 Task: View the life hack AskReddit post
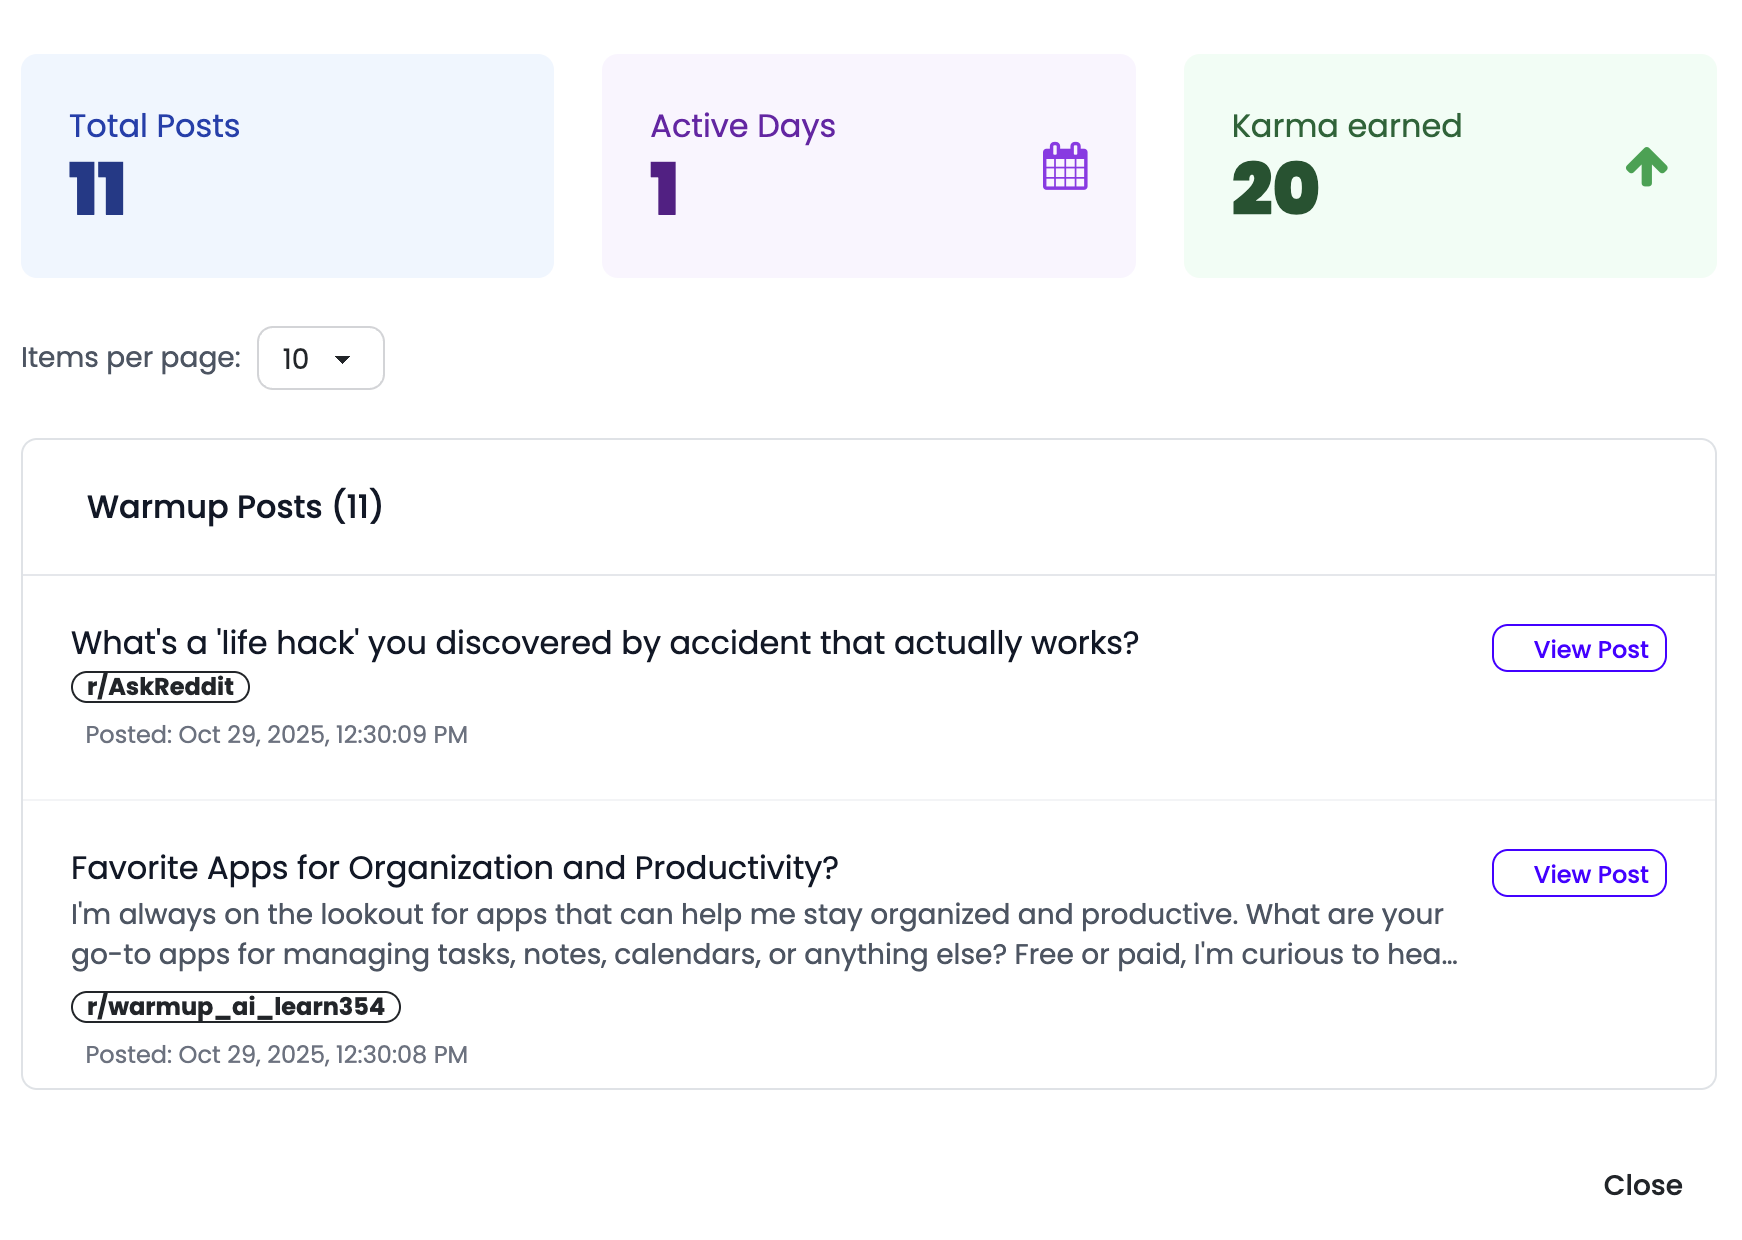tap(1578, 649)
